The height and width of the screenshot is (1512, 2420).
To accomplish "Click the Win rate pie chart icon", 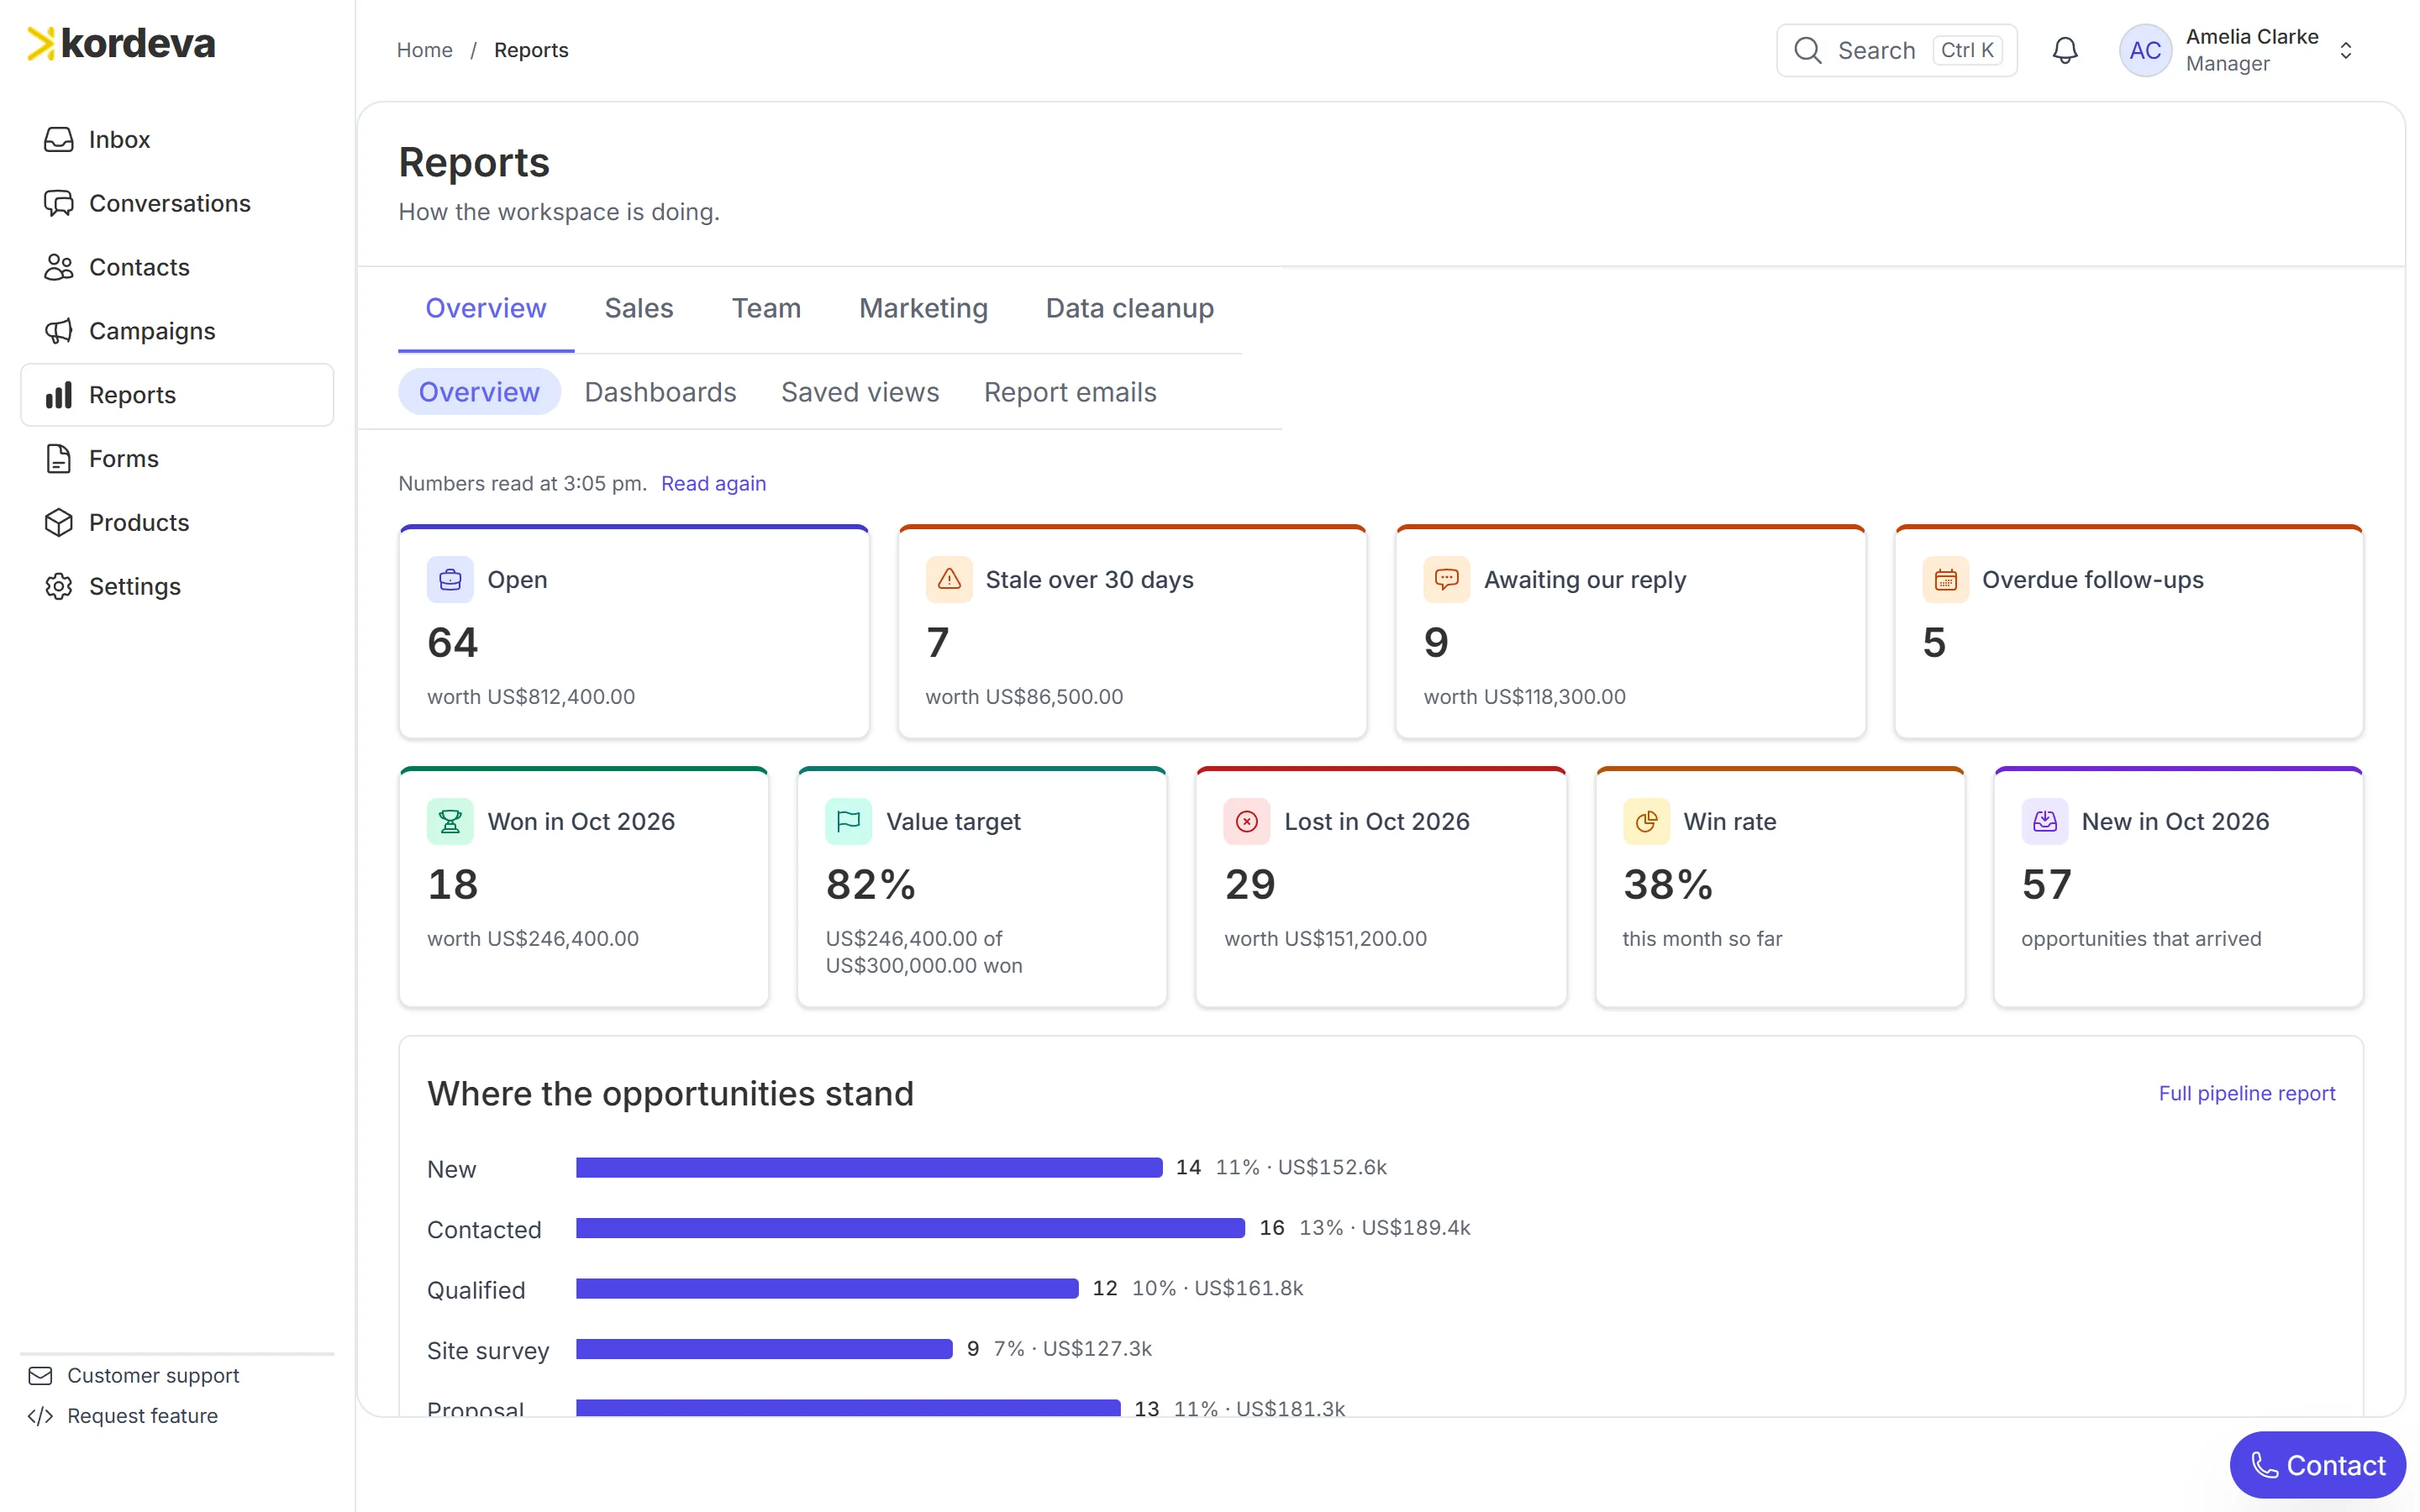I will tap(1646, 822).
